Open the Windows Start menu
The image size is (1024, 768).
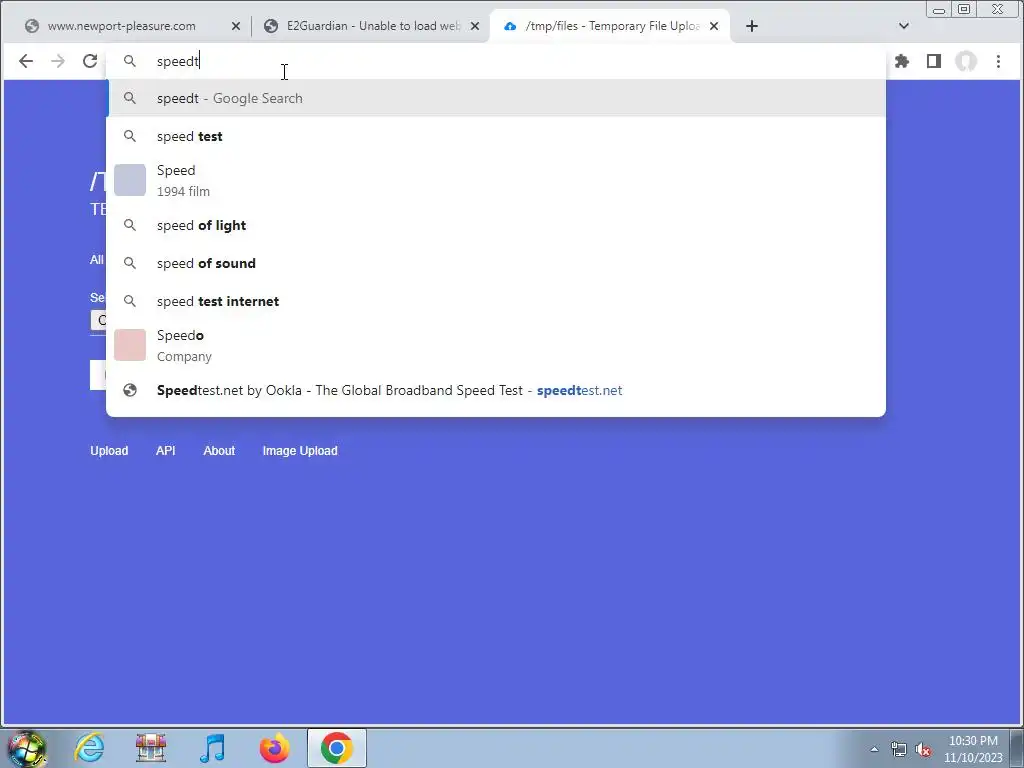pos(27,748)
